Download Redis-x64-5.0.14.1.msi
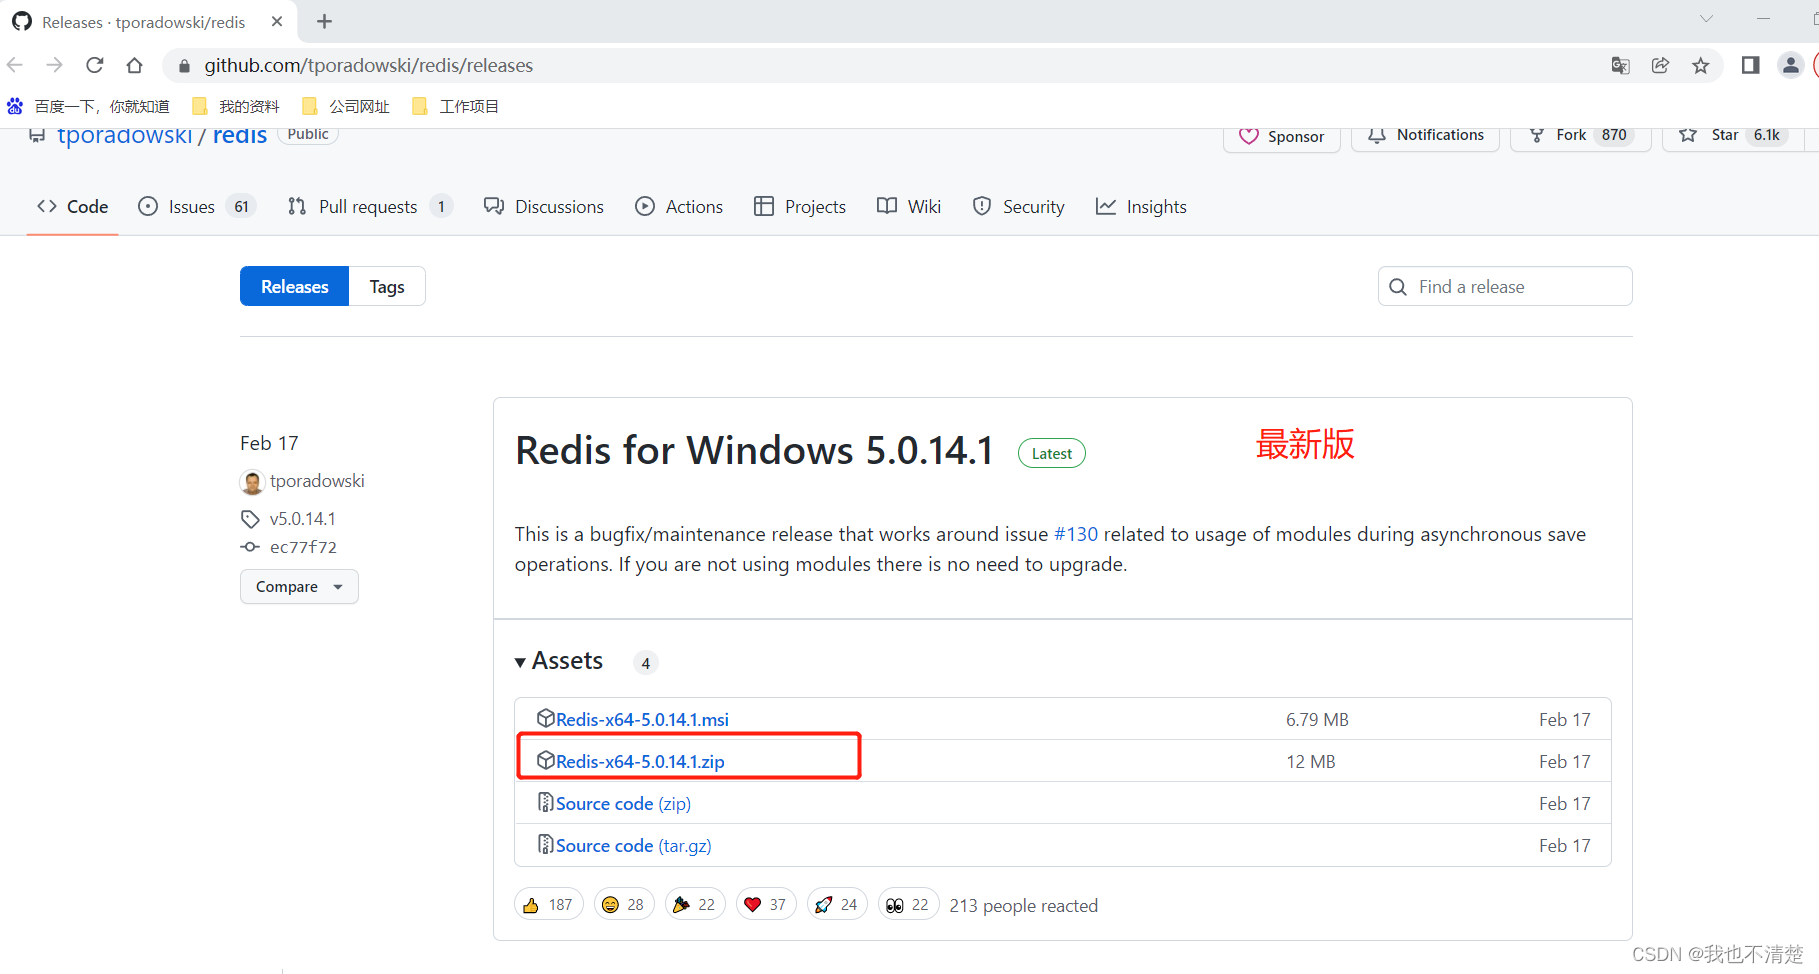 coord(642,719)
